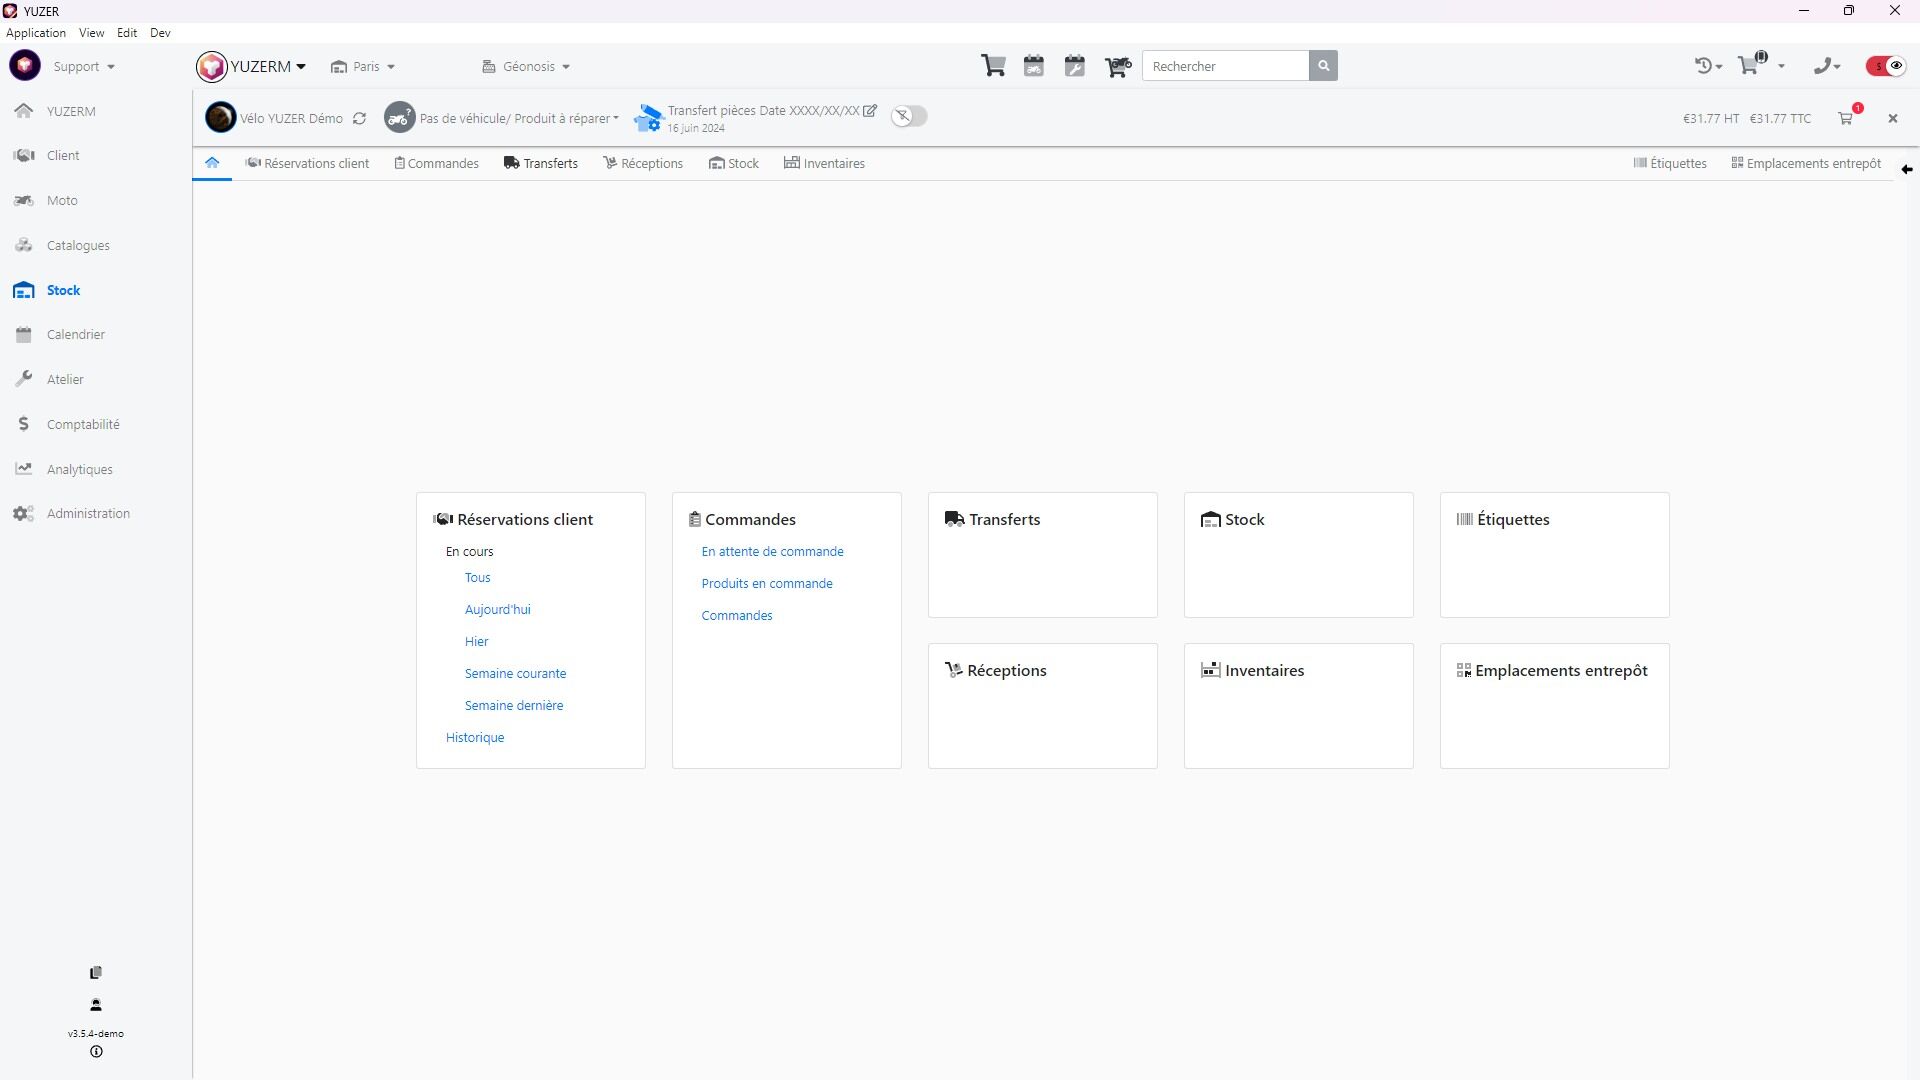The height and width of the screenshot is (1080, 1920).
Task: Open En attente de commande link
Action: point(772,552)
